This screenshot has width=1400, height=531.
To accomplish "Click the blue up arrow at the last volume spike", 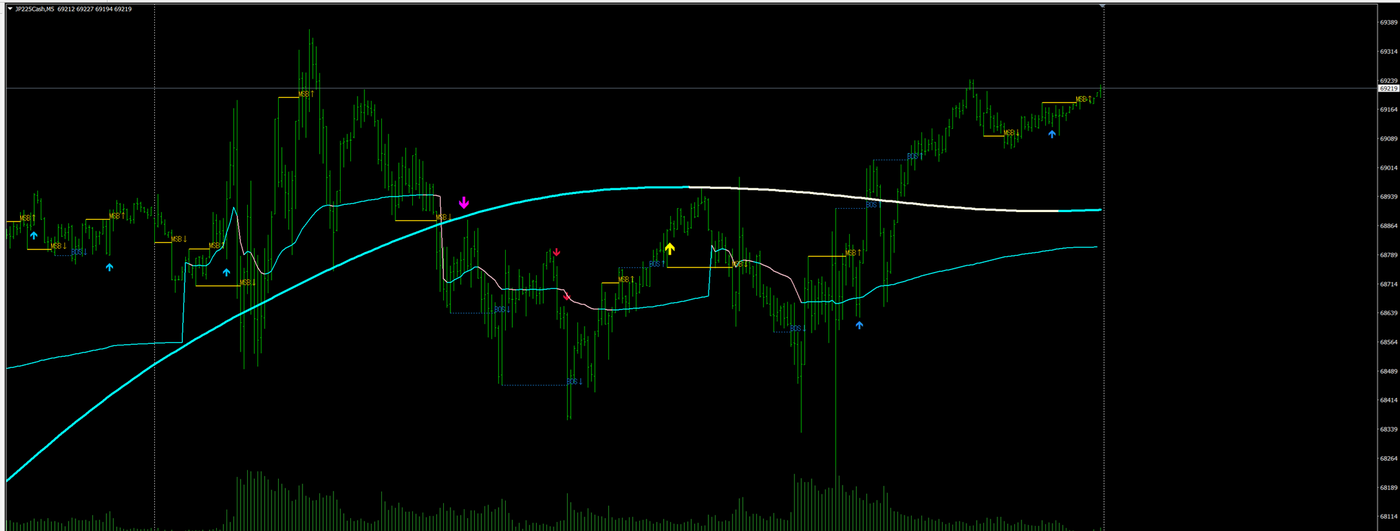I will tap(859, 325).
